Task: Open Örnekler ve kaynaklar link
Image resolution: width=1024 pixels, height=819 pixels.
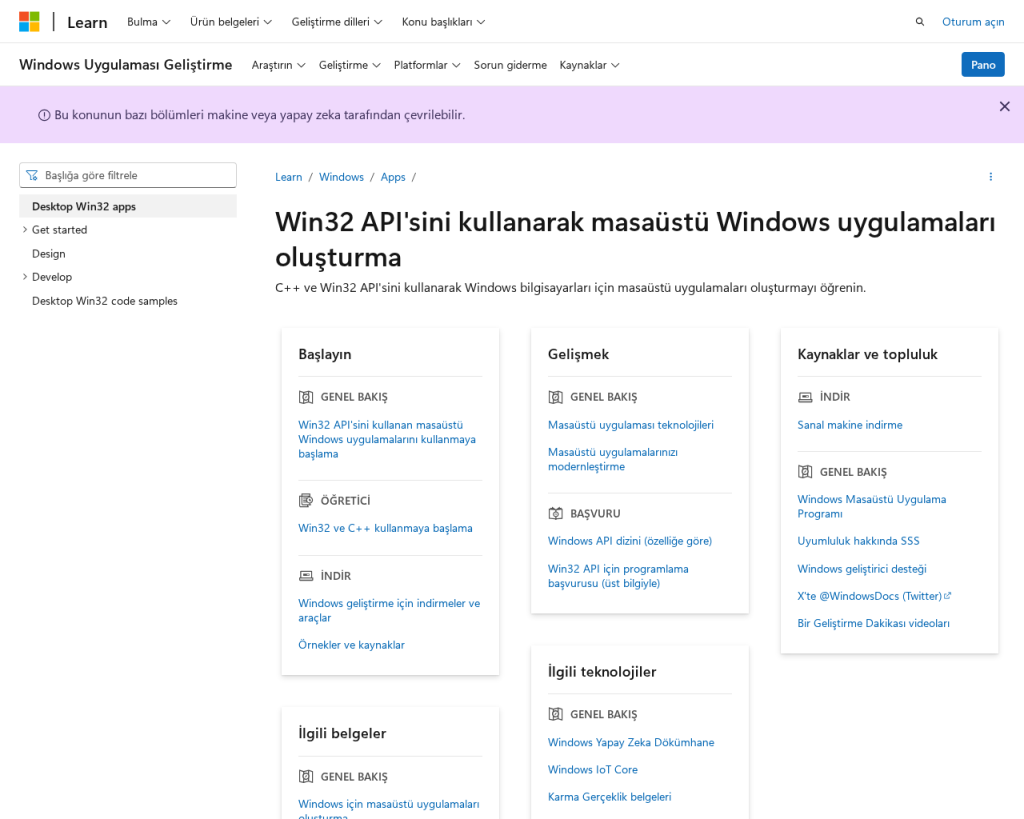Action: (351, 645)
